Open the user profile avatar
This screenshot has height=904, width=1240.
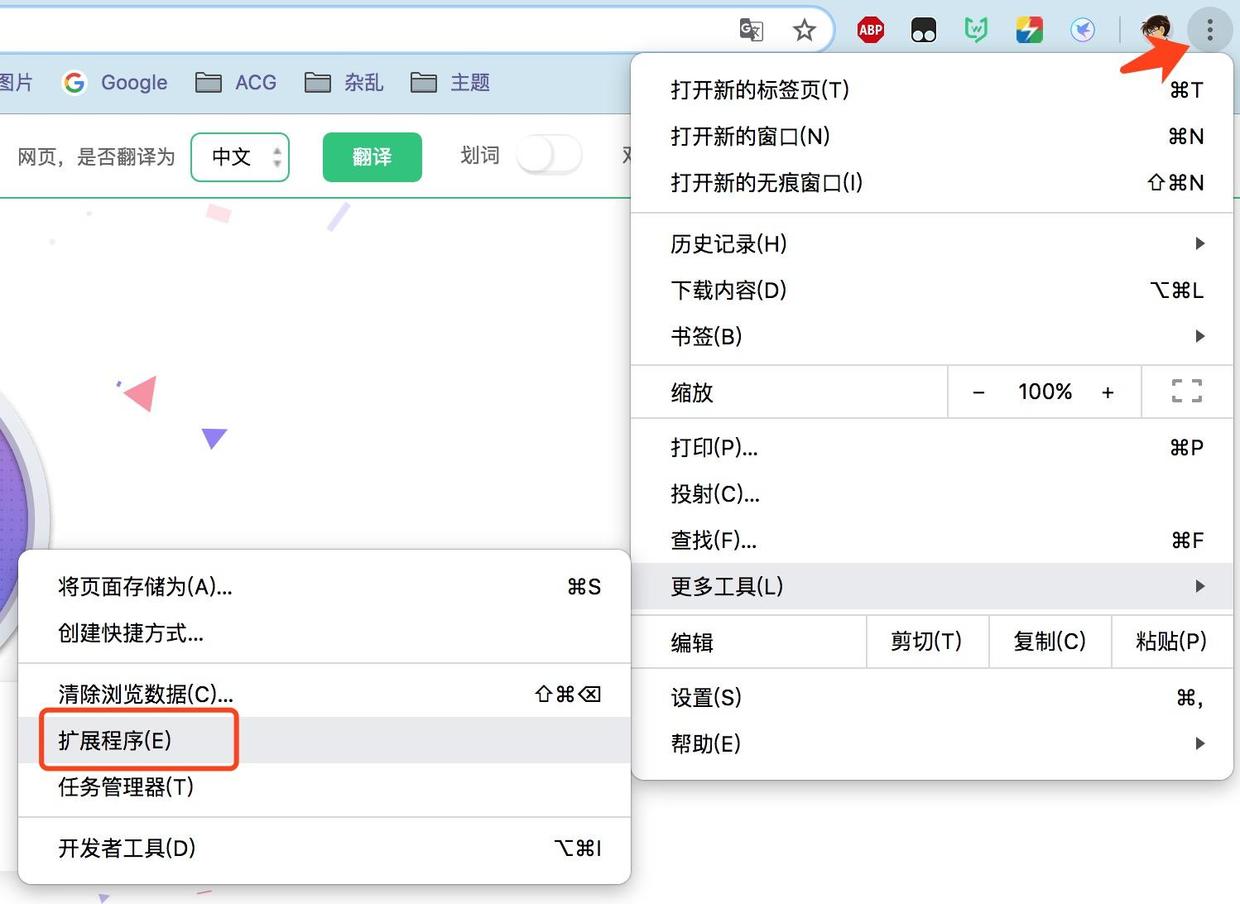tap(1156, 31)
